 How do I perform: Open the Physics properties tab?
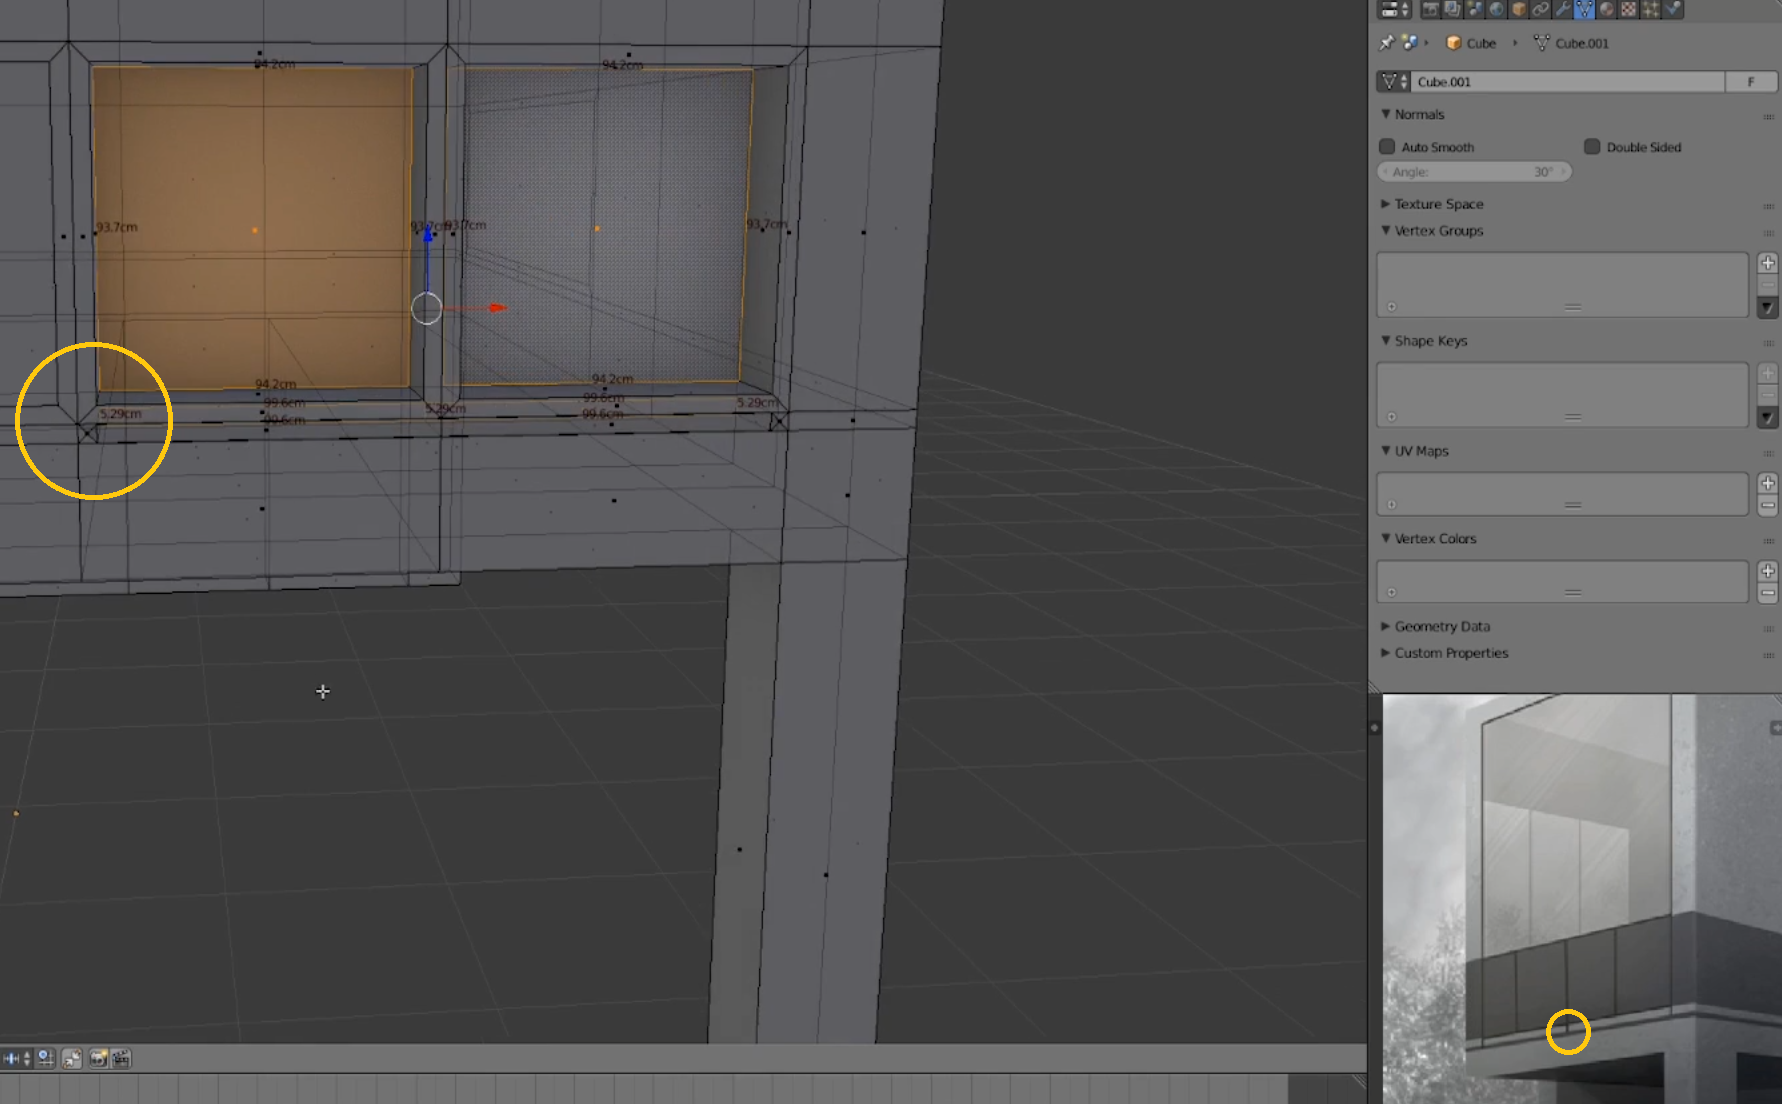click(1672, 10)
